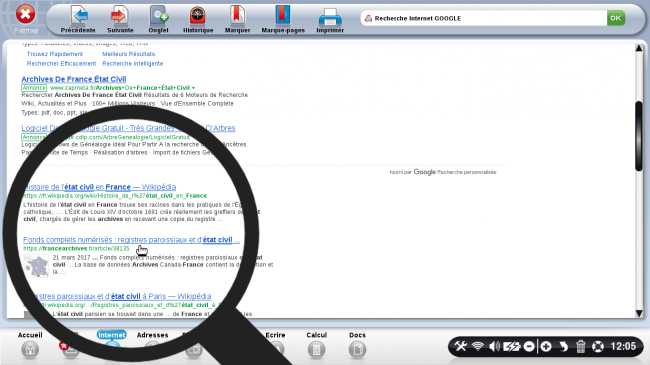Focus the Recherche Internet GOOGLE search field
The width and height of the screenshot is (650, 365).
pos(483,18)
